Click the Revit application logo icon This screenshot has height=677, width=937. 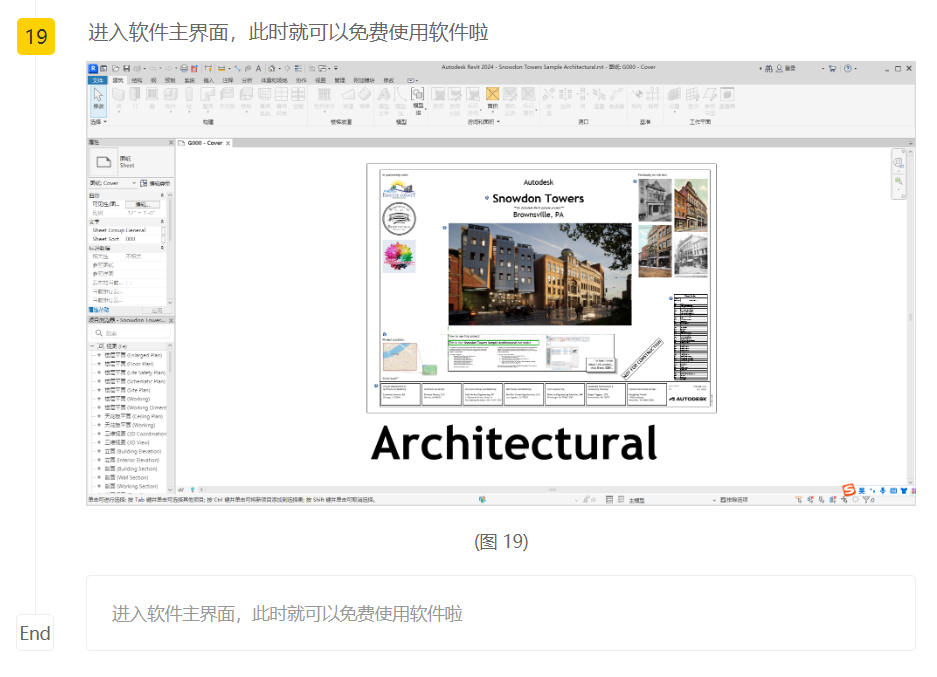click(93, 68)
